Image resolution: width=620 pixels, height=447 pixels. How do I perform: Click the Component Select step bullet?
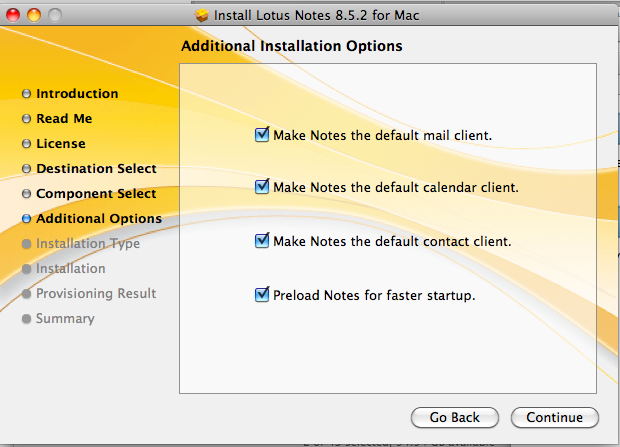[26, 194]
